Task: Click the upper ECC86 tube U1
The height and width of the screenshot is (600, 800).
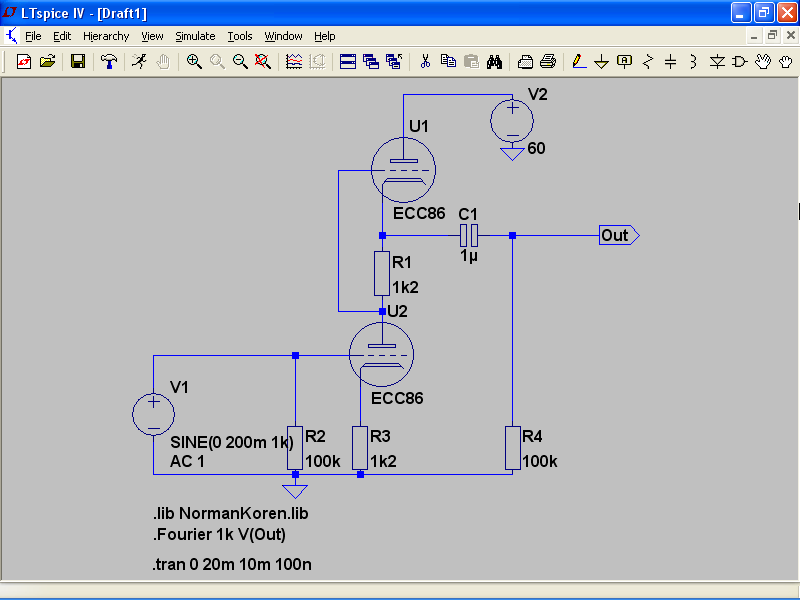Action: [403, 170]
